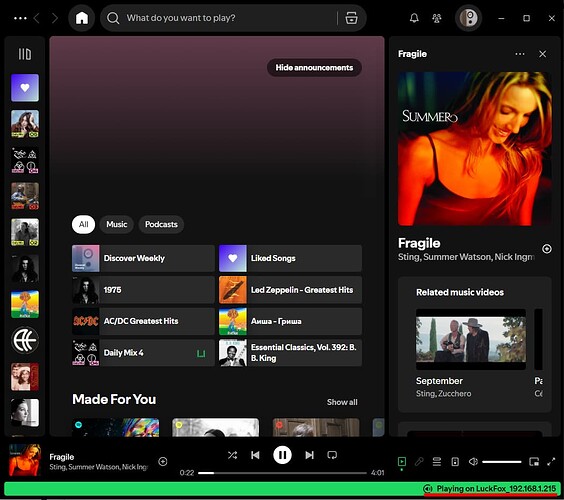Expand Your Library sidebar

pyautogui.click(x=25, y=54)
